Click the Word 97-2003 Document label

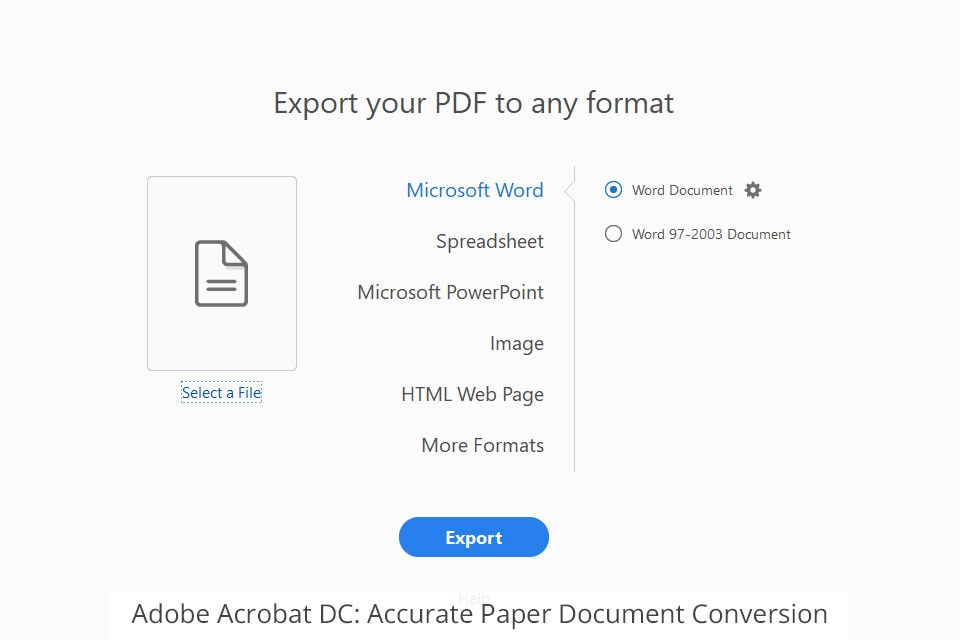(711, 234)
